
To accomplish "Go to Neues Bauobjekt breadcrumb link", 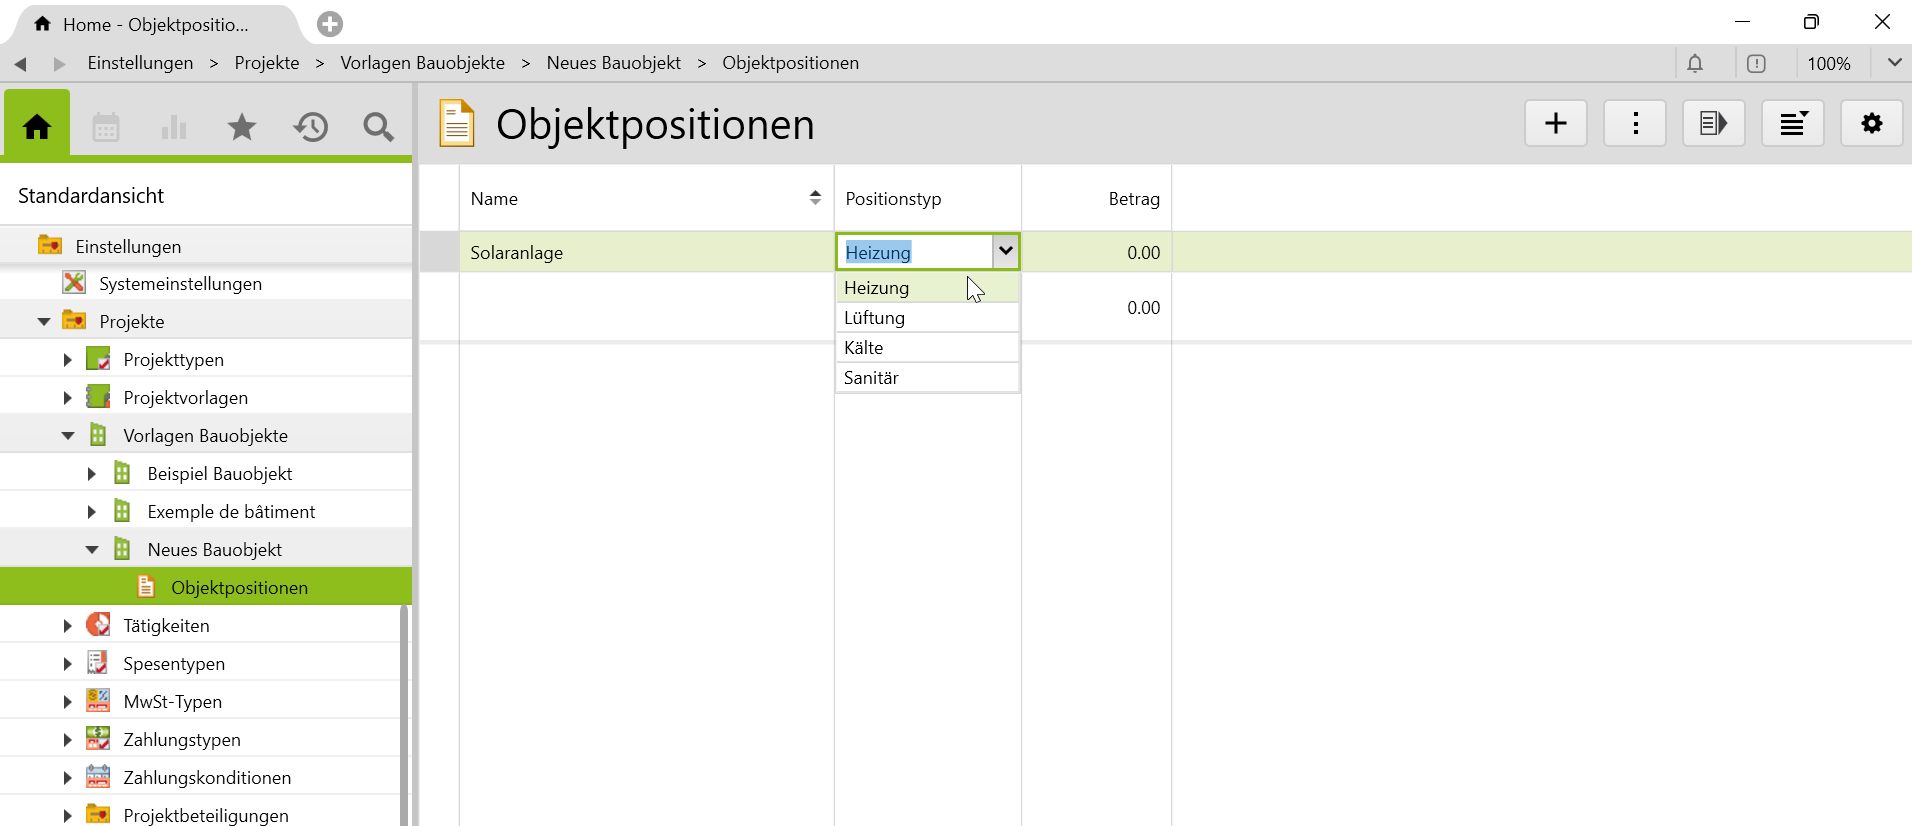I will [x=613, y=63].
